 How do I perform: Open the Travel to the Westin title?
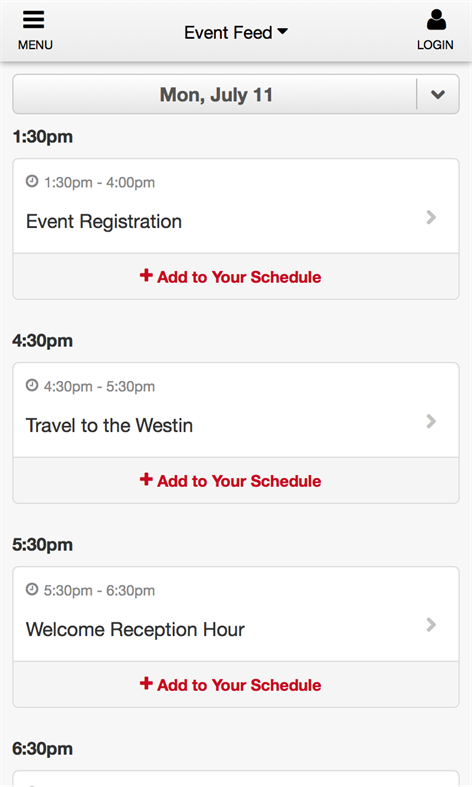point(109,426)
